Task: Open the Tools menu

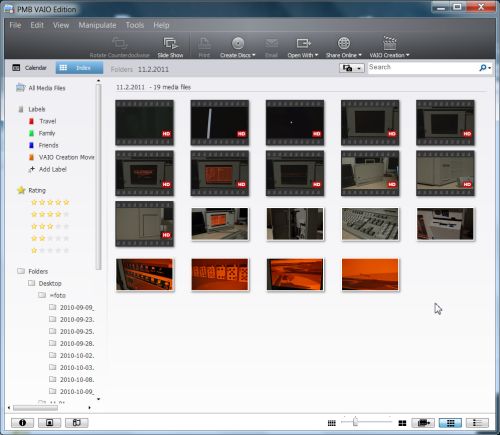Action: coord(135,25)
